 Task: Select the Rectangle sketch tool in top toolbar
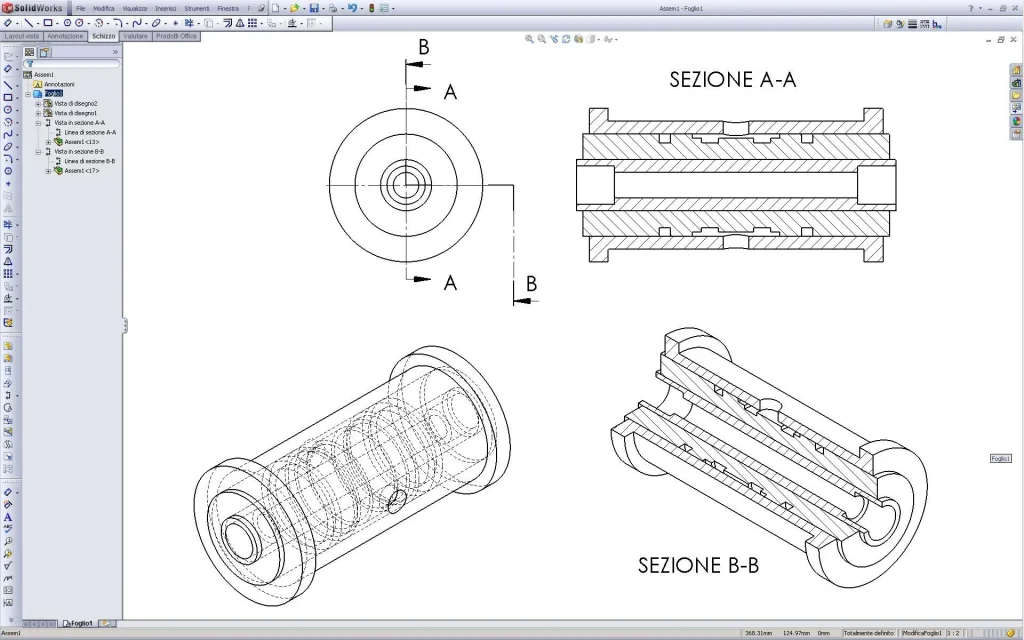pos(47,22)
